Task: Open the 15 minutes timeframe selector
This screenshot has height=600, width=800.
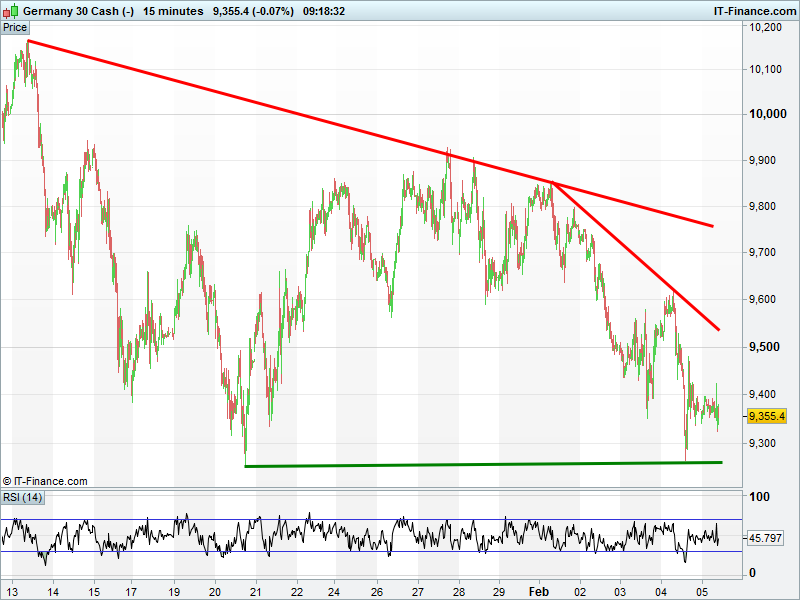Action: tap(173, 11)
